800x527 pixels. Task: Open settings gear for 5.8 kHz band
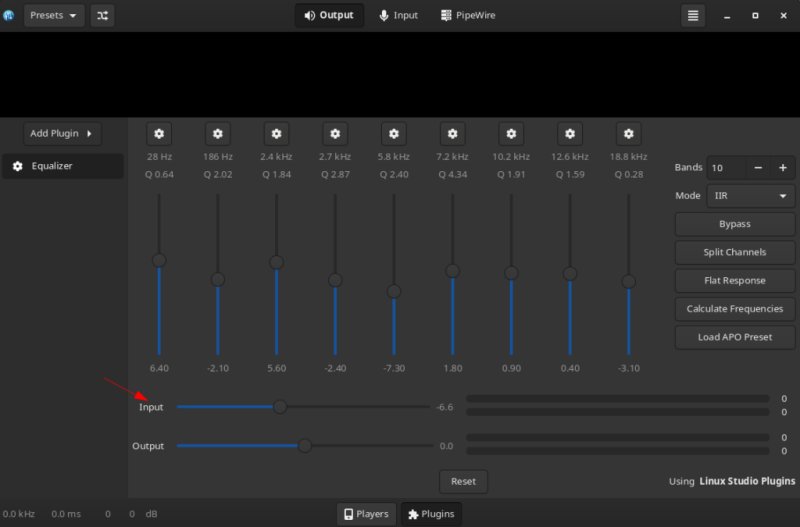(x=394, y=134)
